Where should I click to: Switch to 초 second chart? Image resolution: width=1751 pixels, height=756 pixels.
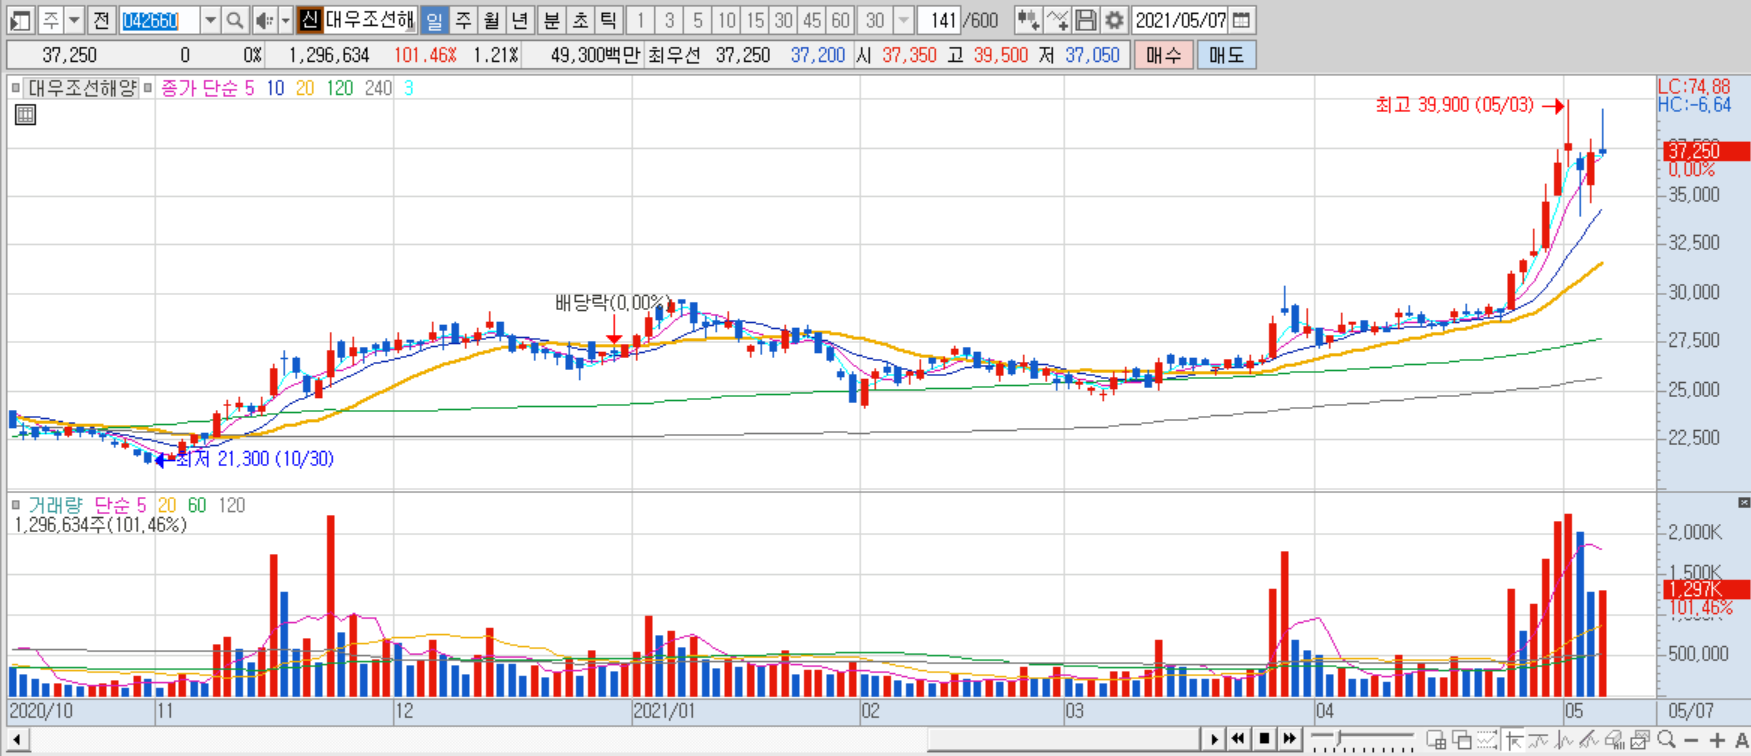pos(579,20)
